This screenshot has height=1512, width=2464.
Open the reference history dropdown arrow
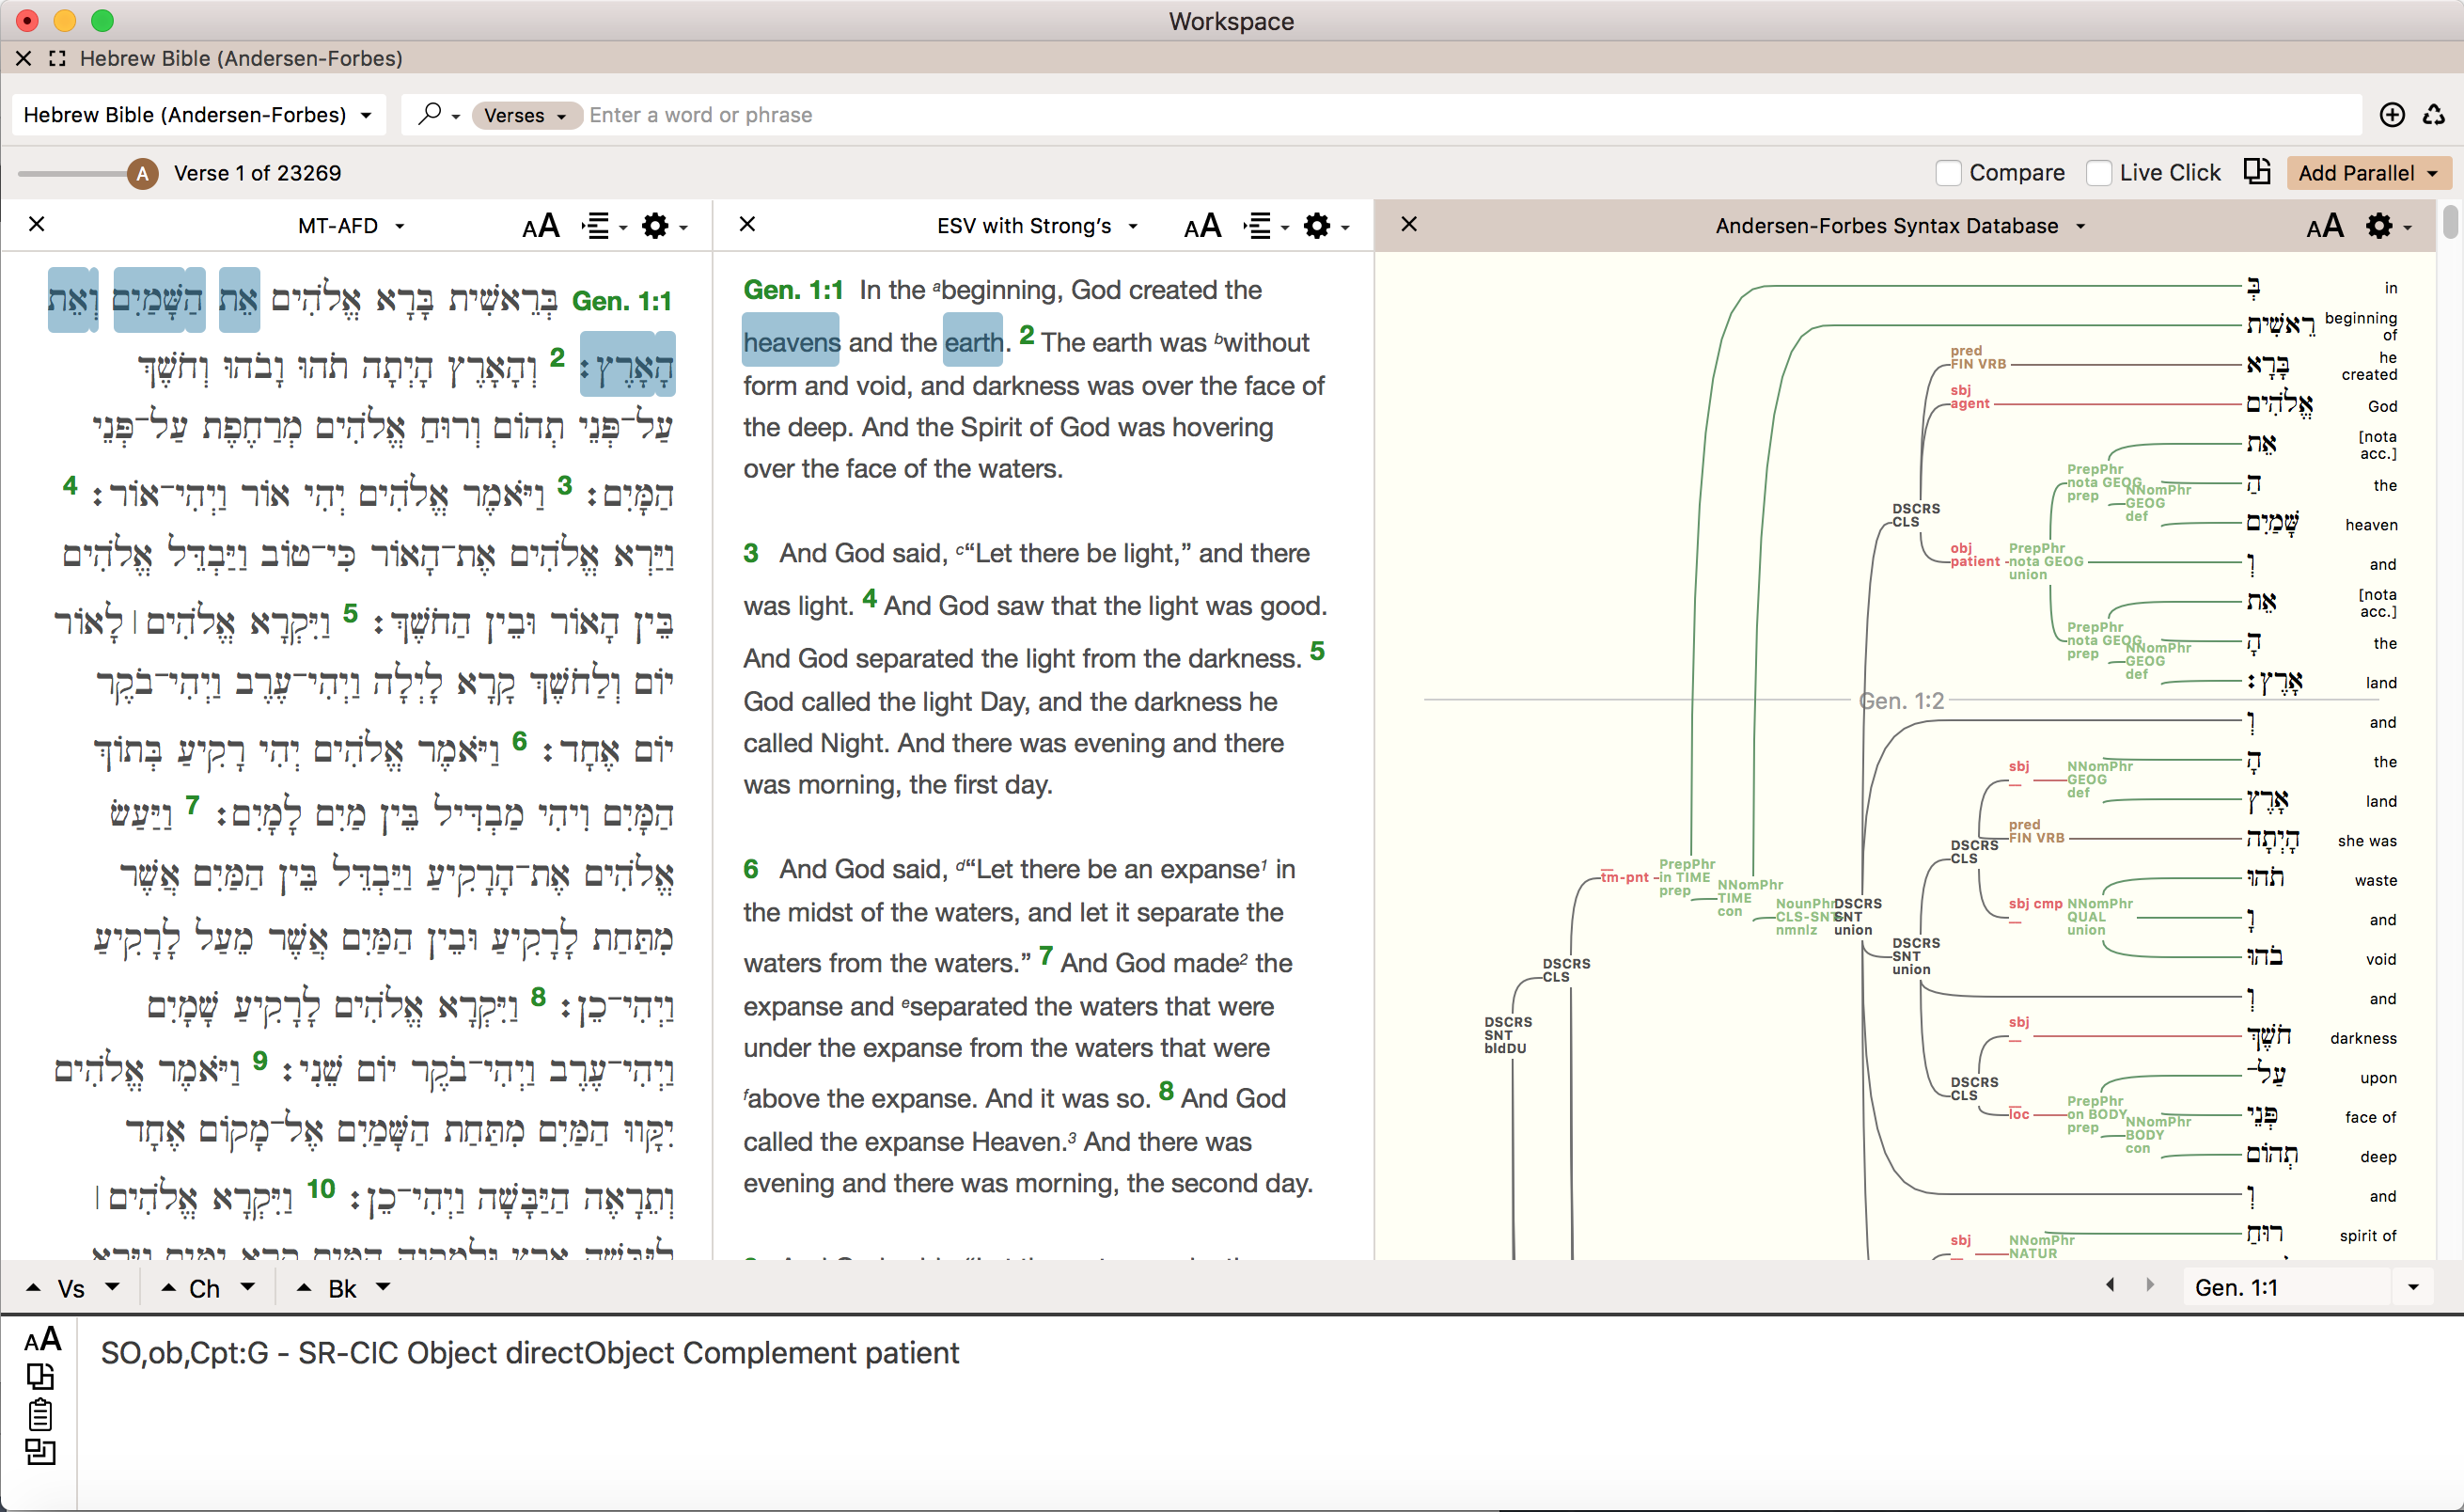[x=2413, y=1288]
